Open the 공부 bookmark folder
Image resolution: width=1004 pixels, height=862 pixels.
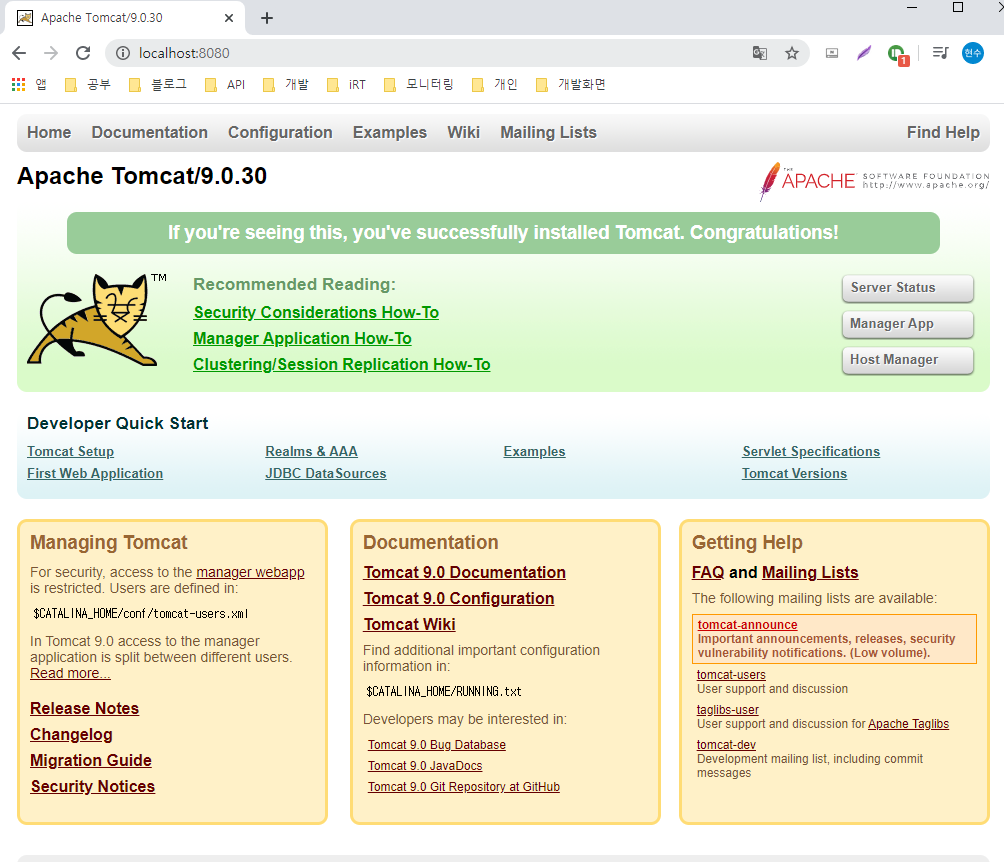point(88,85)
